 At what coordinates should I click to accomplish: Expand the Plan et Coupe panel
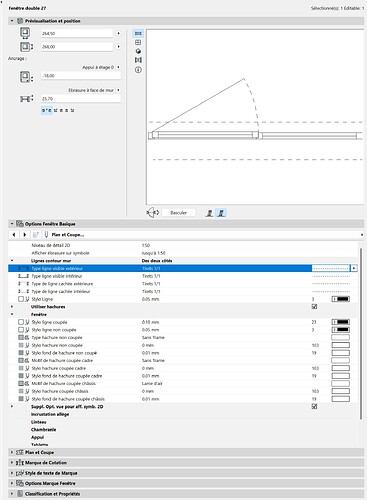coord(12,452)
